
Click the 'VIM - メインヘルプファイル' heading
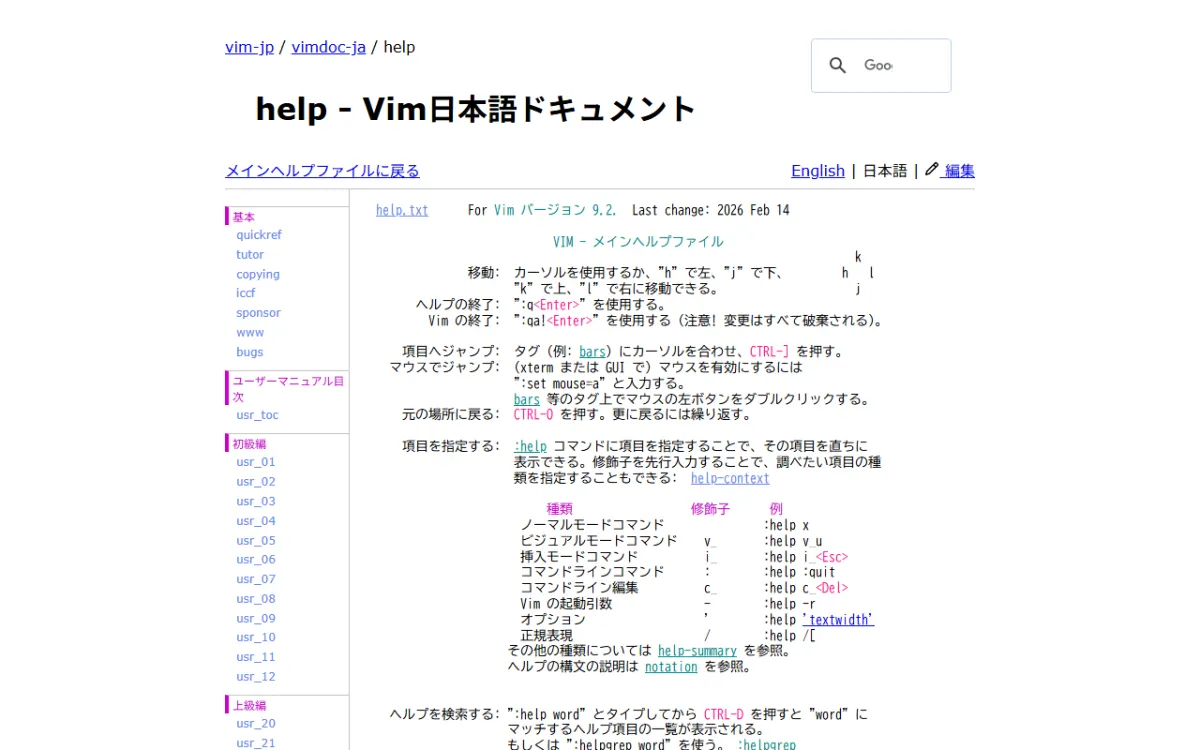[638, 242]
